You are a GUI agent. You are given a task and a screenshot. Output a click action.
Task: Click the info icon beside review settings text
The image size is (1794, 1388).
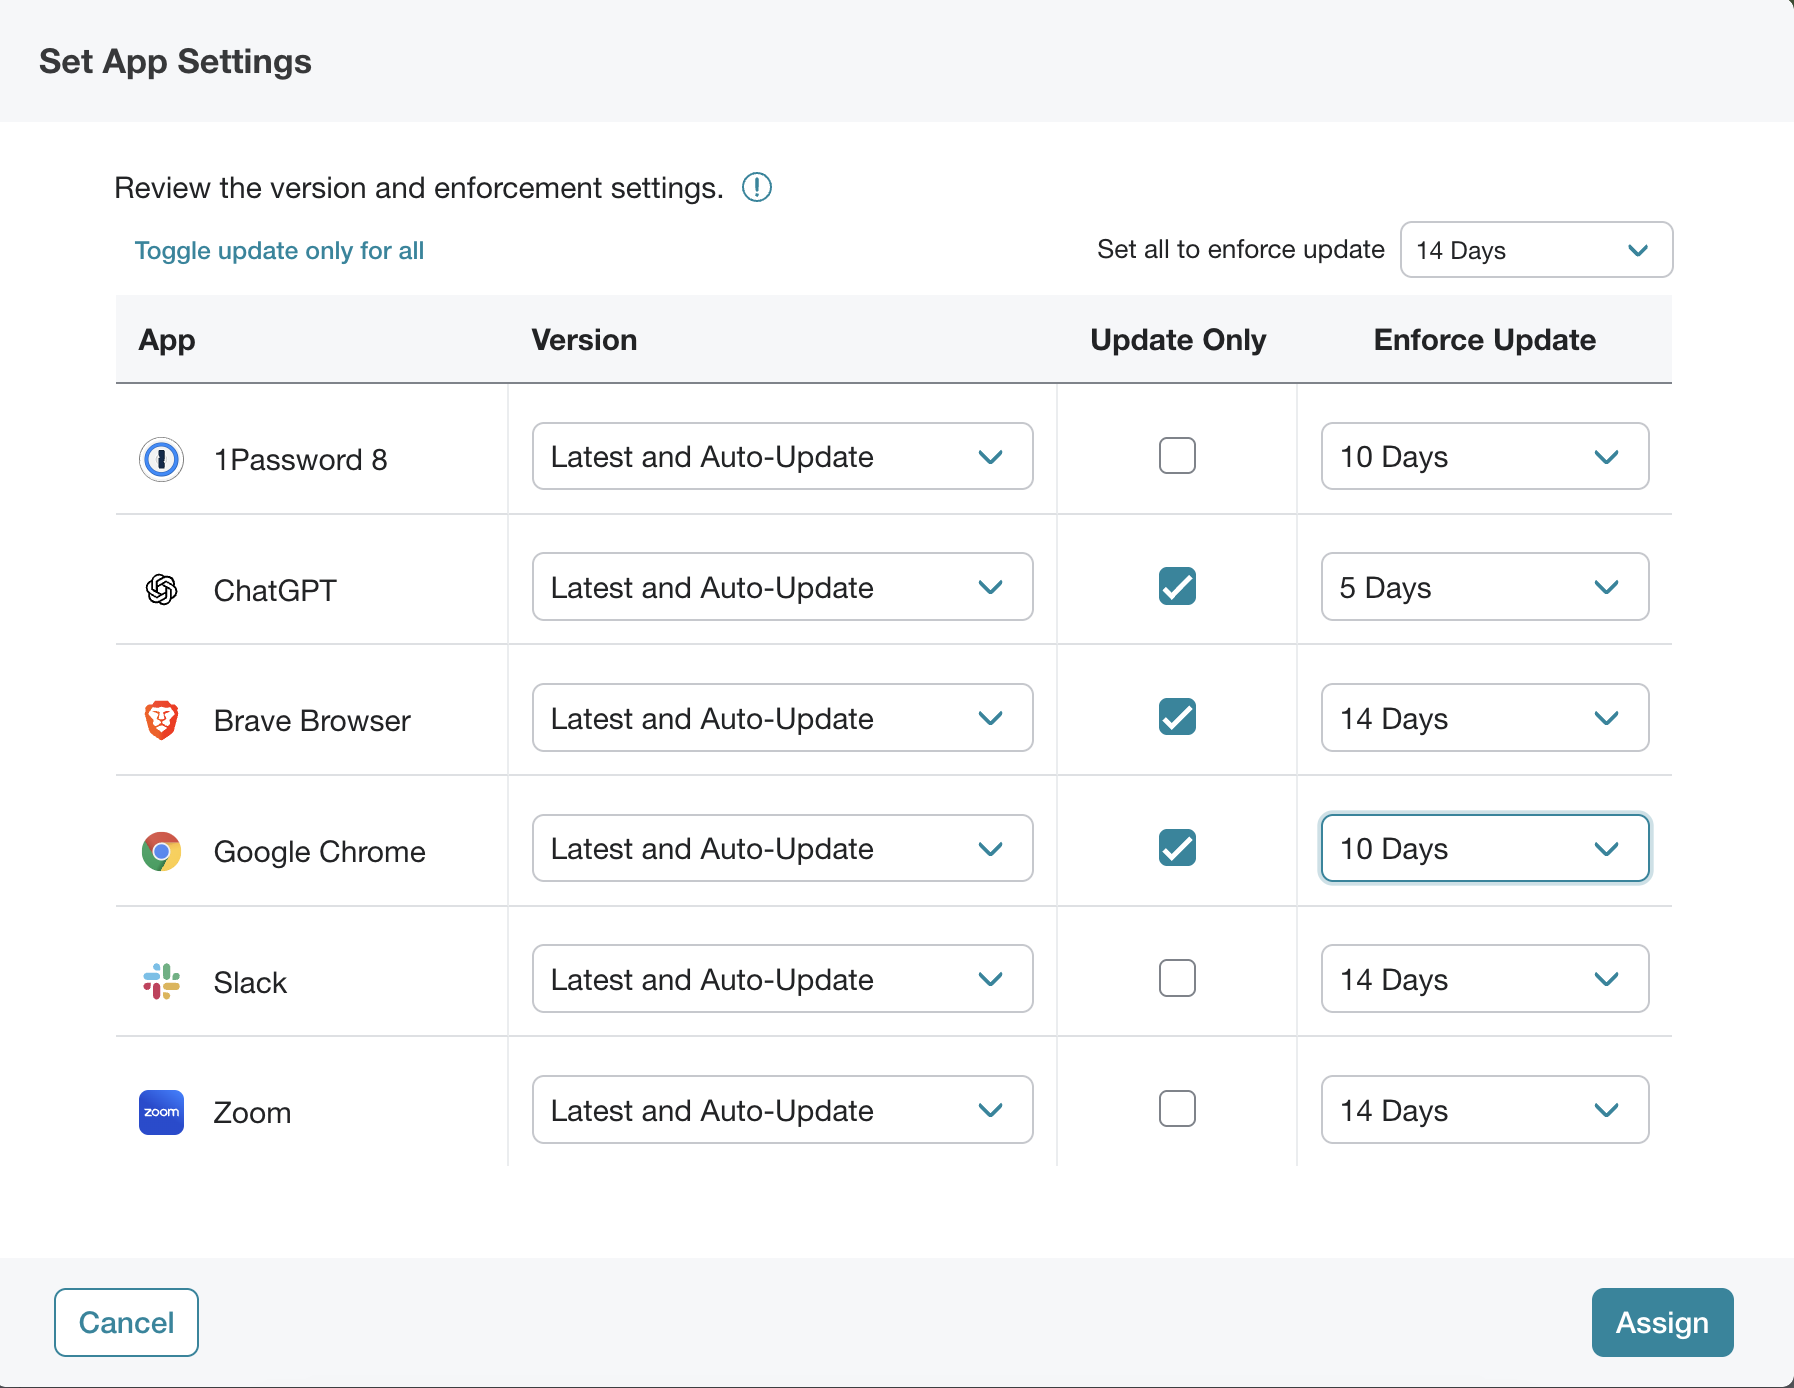[757, 187]
